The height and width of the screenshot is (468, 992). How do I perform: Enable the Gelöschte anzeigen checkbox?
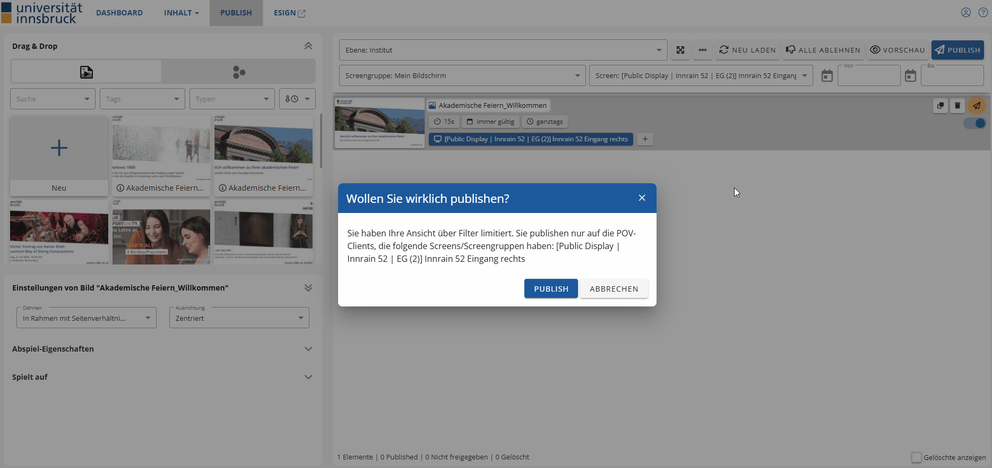[x=917, y=457]
